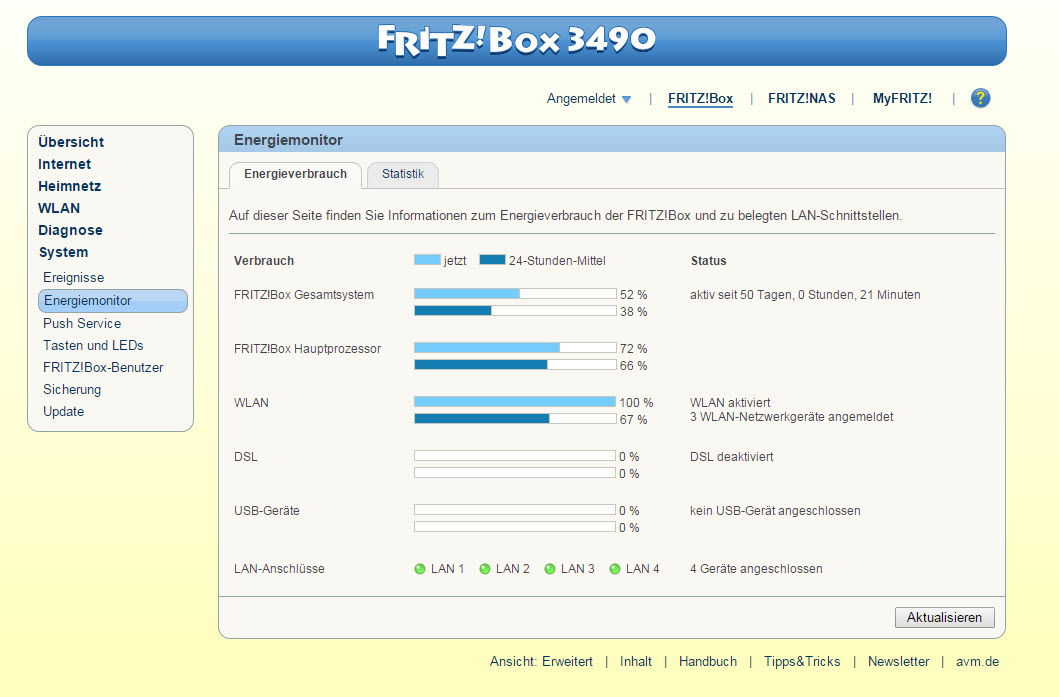Toggle view via Ansicht: Erweitert link

coord(541,661)
